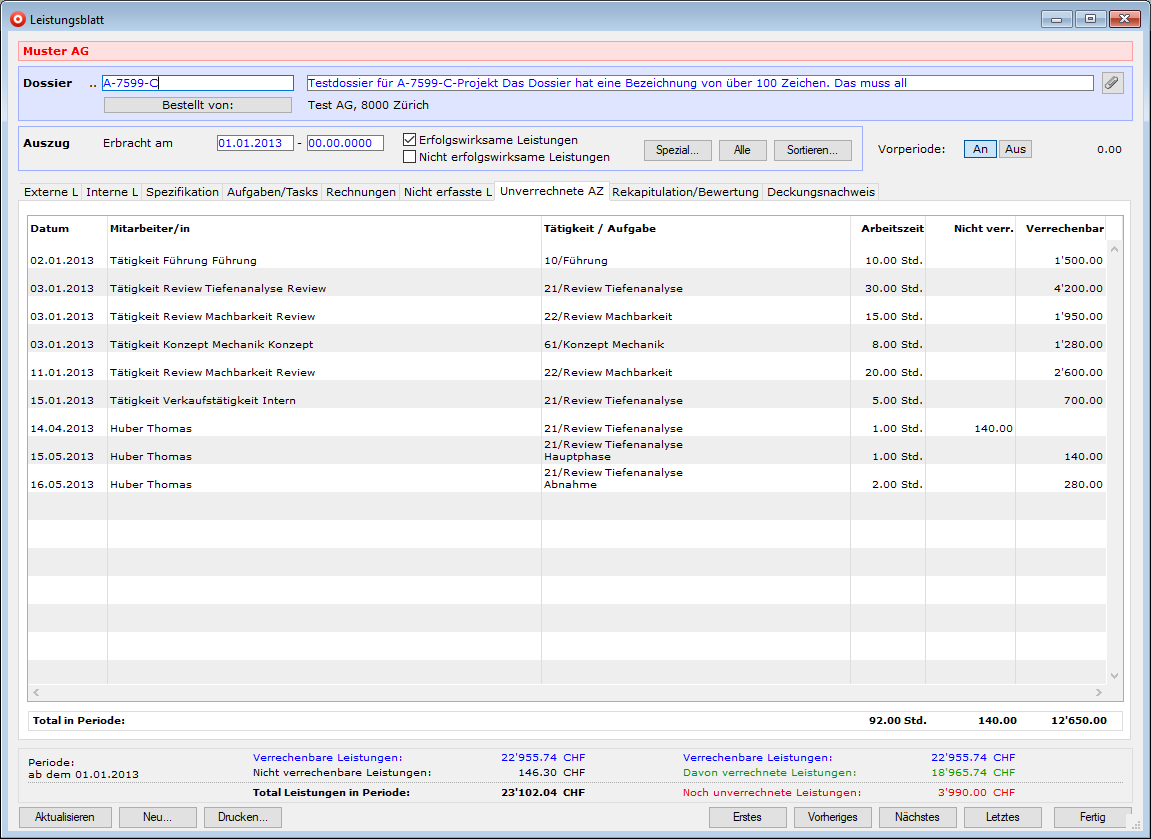Enable Nicht erfolgswirksame Leistungen checkbox
Image resolution: width=1151 pixels, height=839 pixels.
[409, 157]
